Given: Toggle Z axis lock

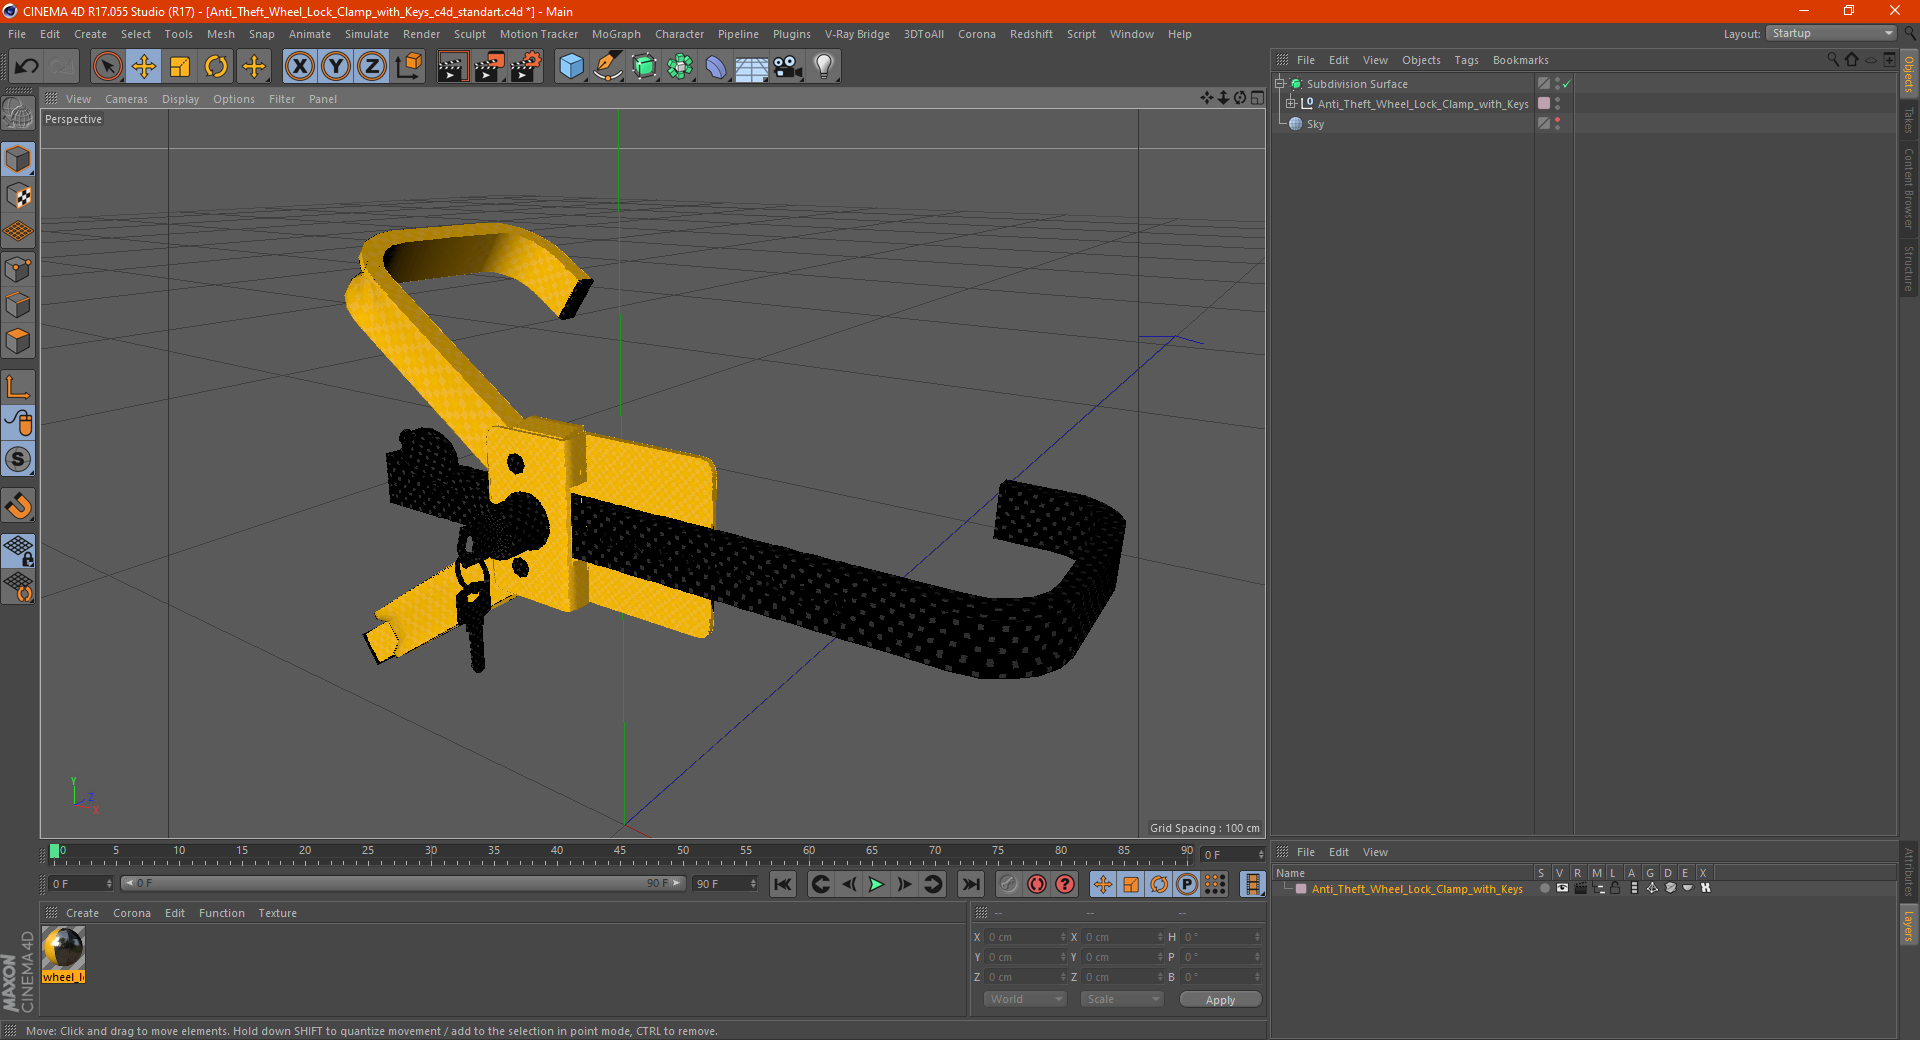Looking at the screenshot, I should 372,67.
